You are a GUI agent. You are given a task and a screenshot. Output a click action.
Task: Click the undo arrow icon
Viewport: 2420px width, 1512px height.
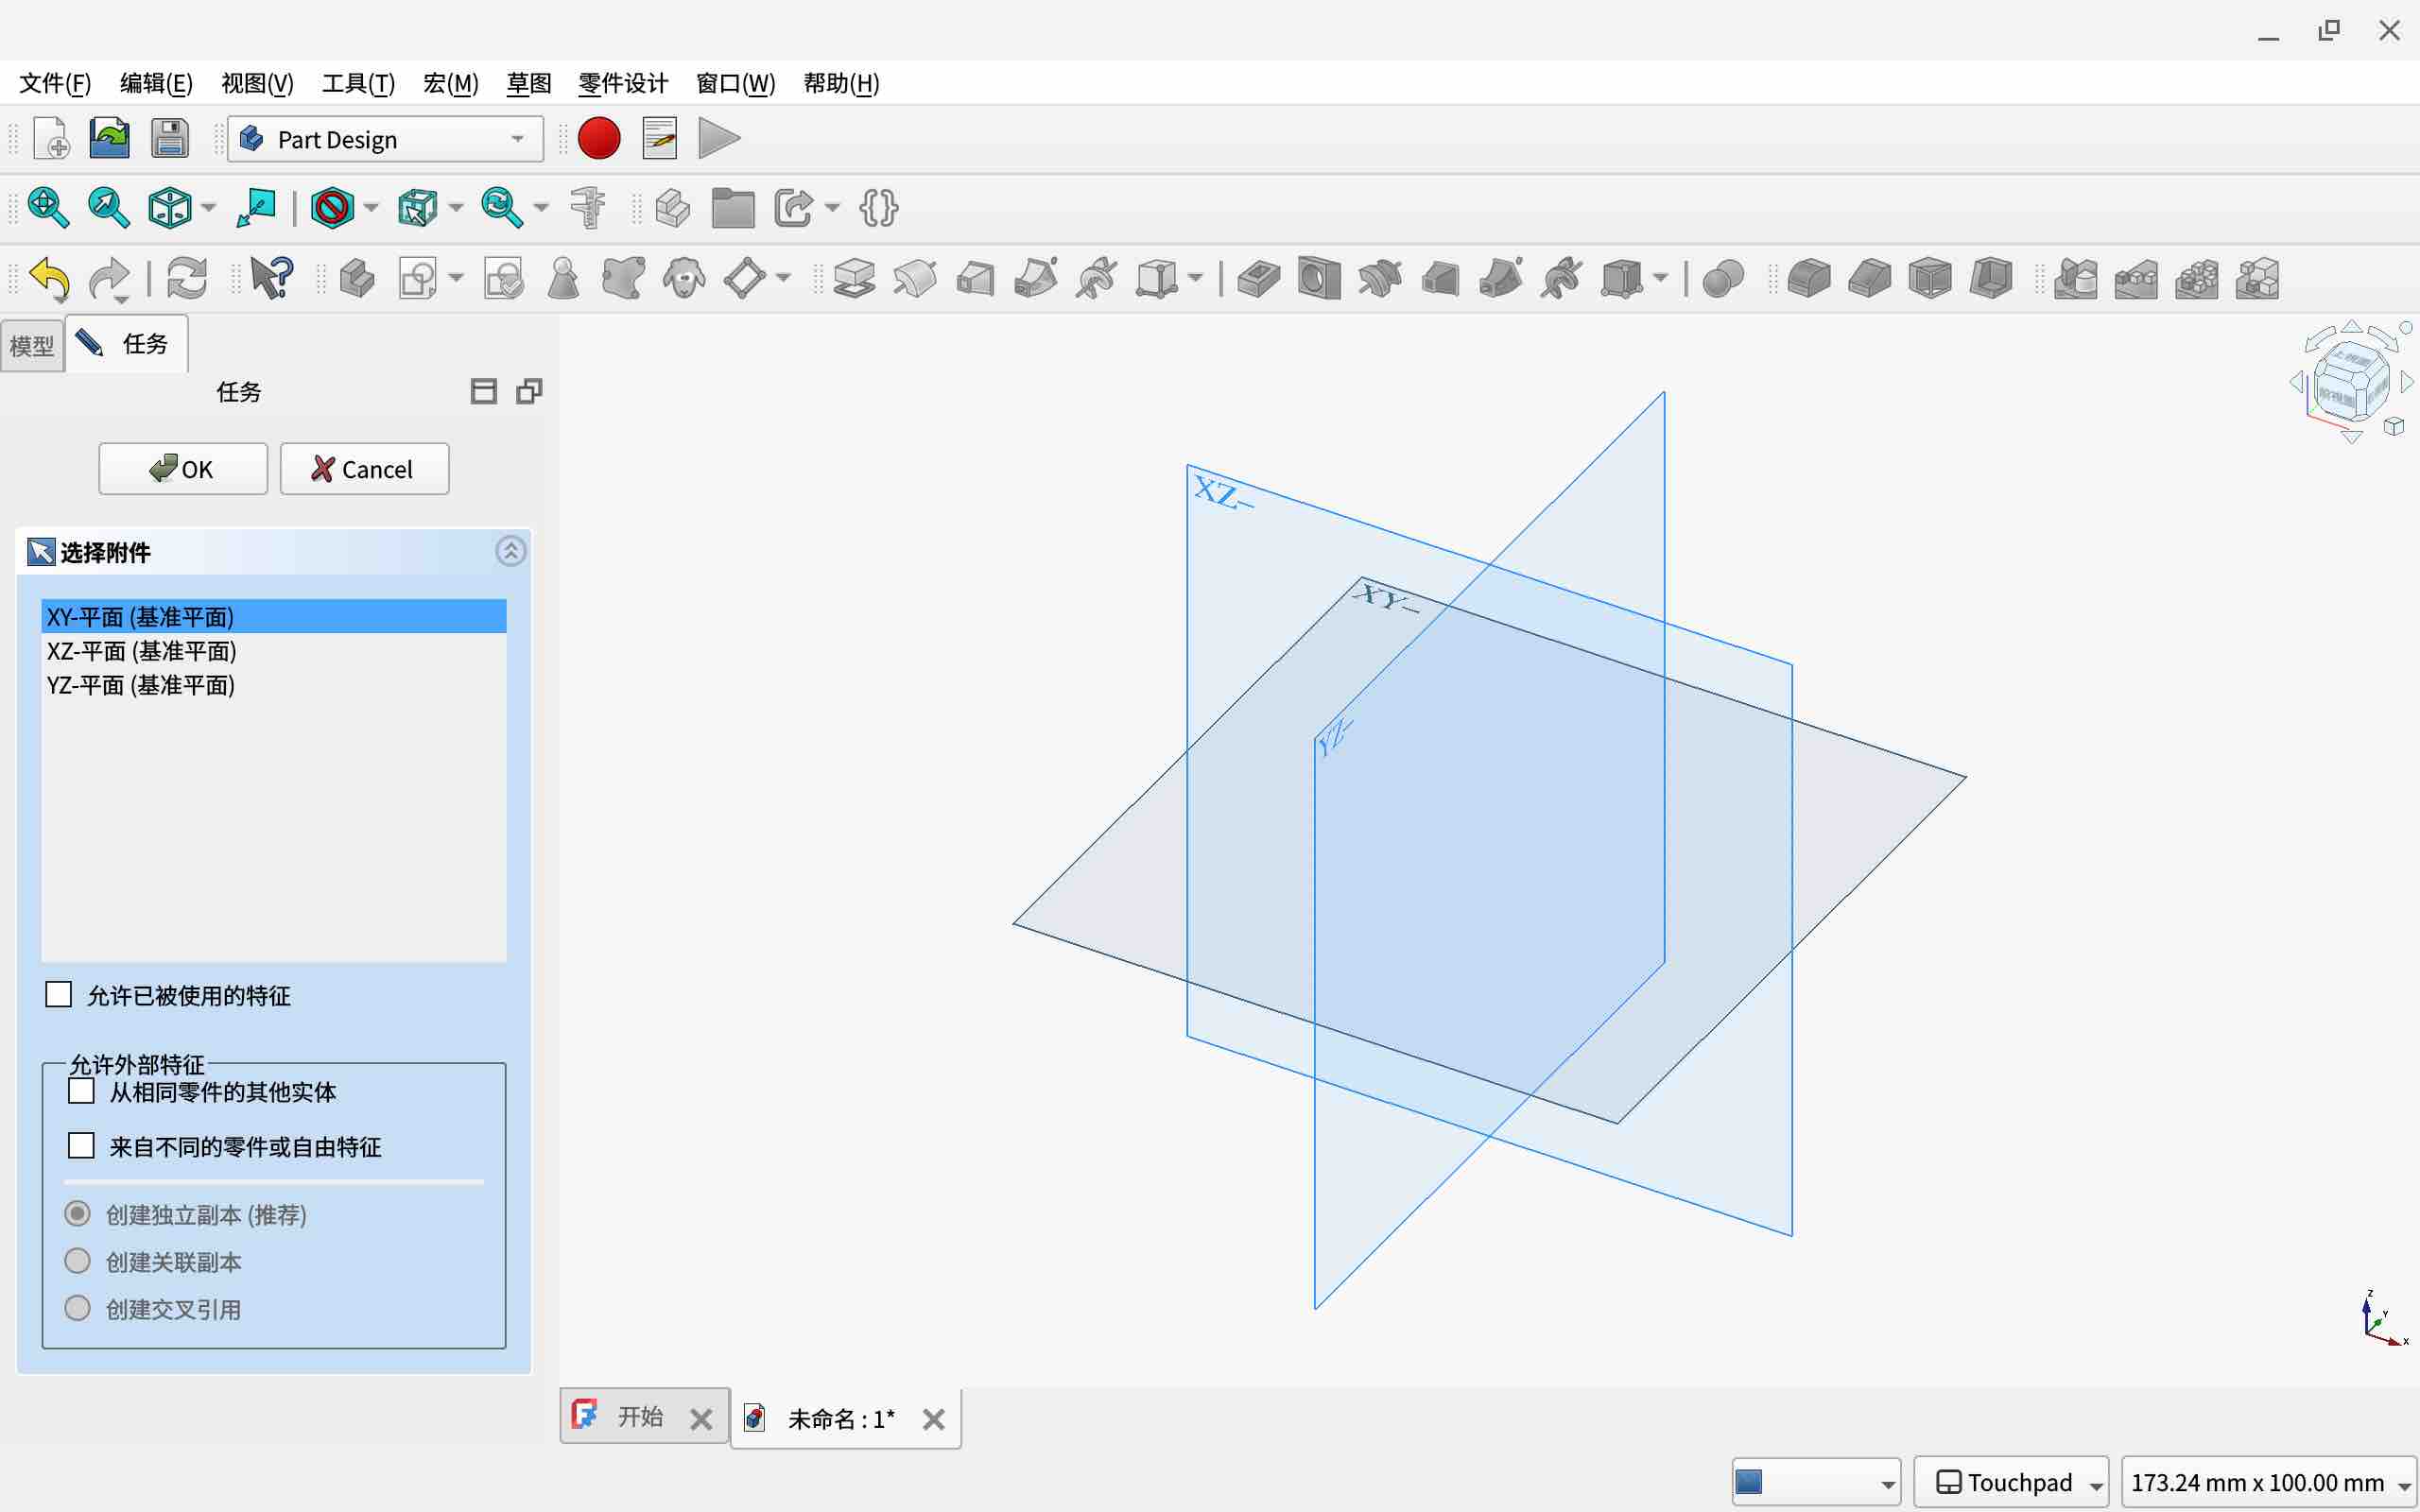click(49, 278)
